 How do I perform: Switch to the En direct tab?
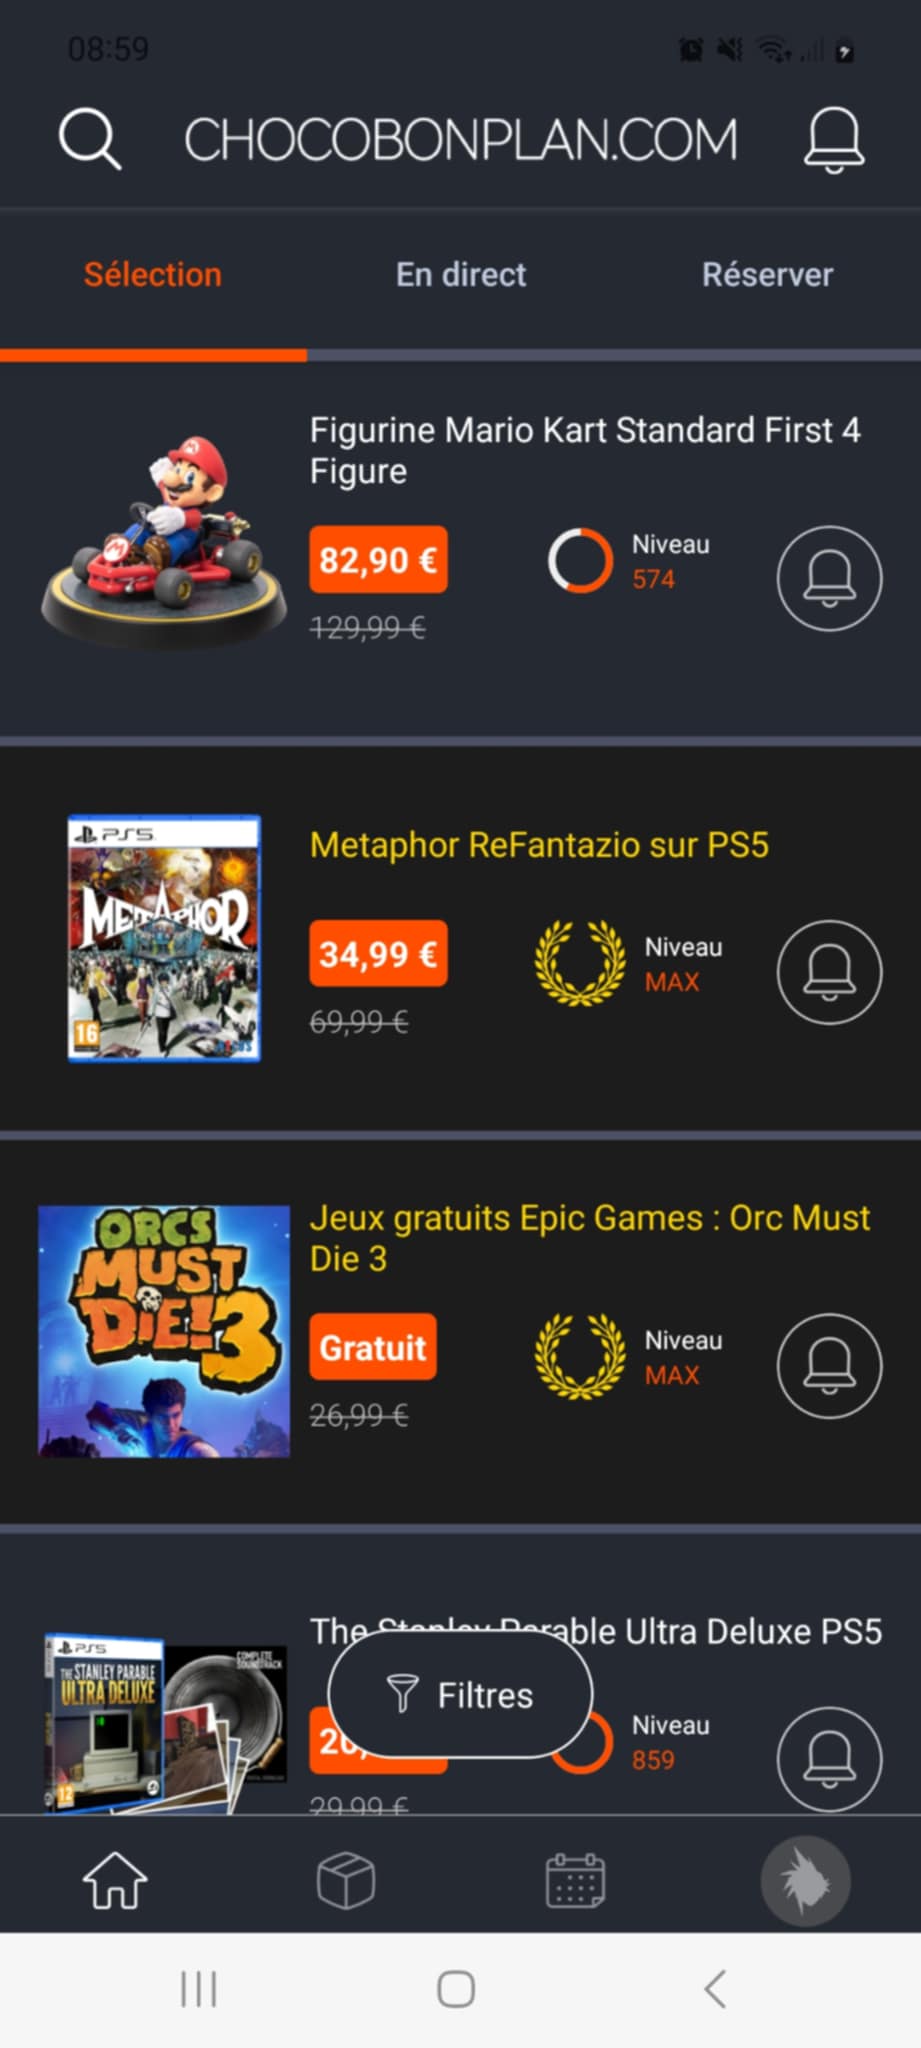point(461,275)
